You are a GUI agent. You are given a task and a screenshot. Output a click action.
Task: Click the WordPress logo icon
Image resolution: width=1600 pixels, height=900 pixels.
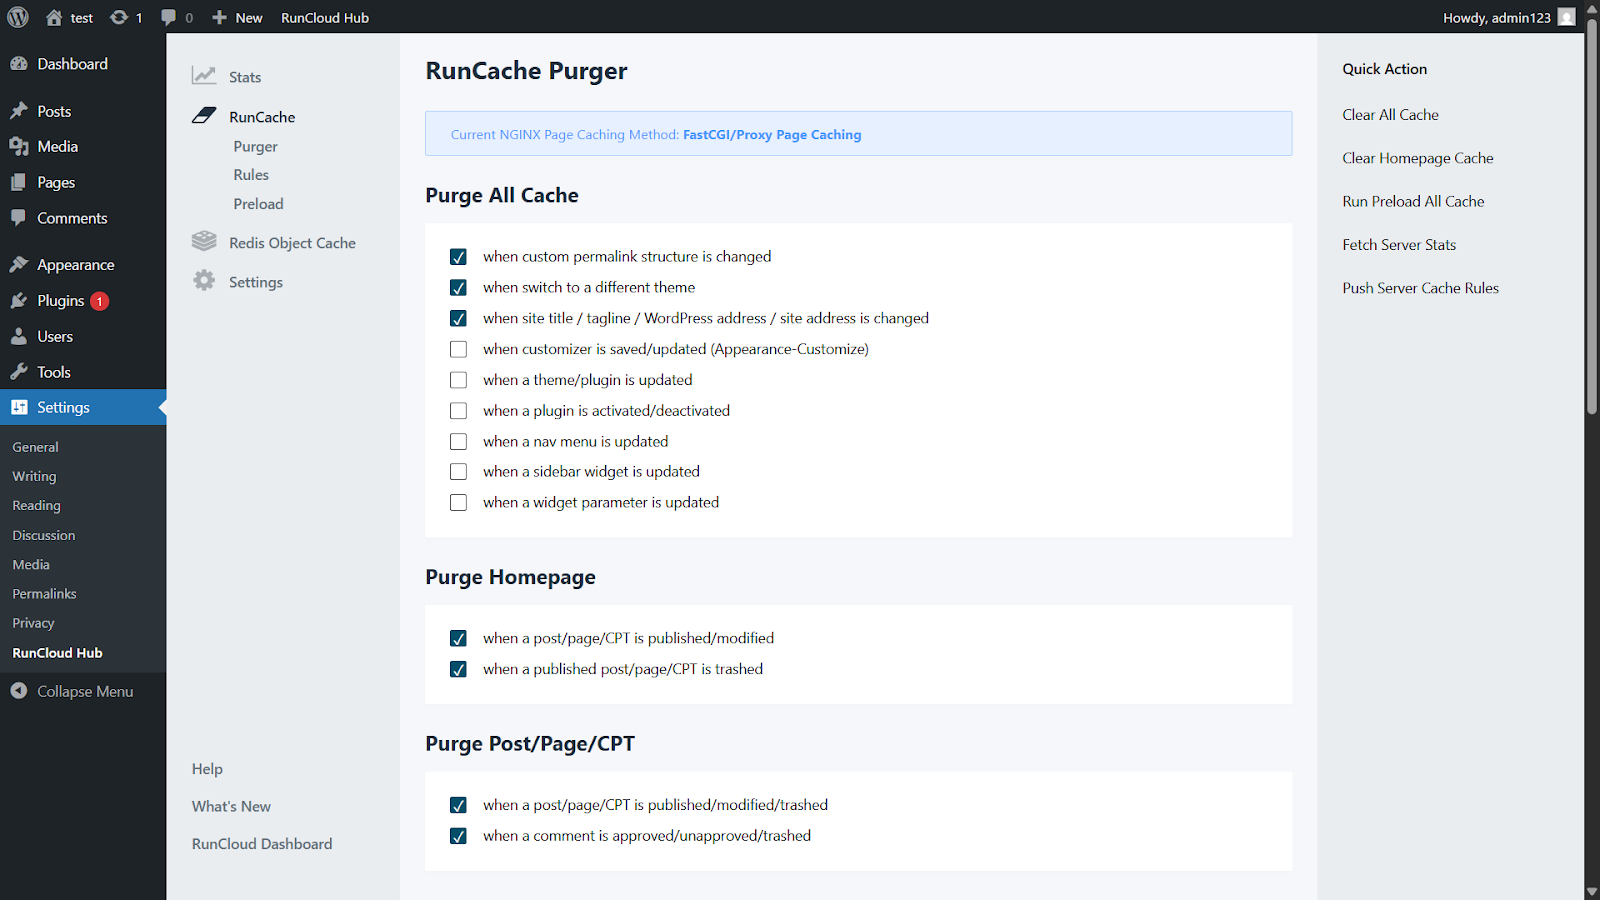tap(18, 17)
